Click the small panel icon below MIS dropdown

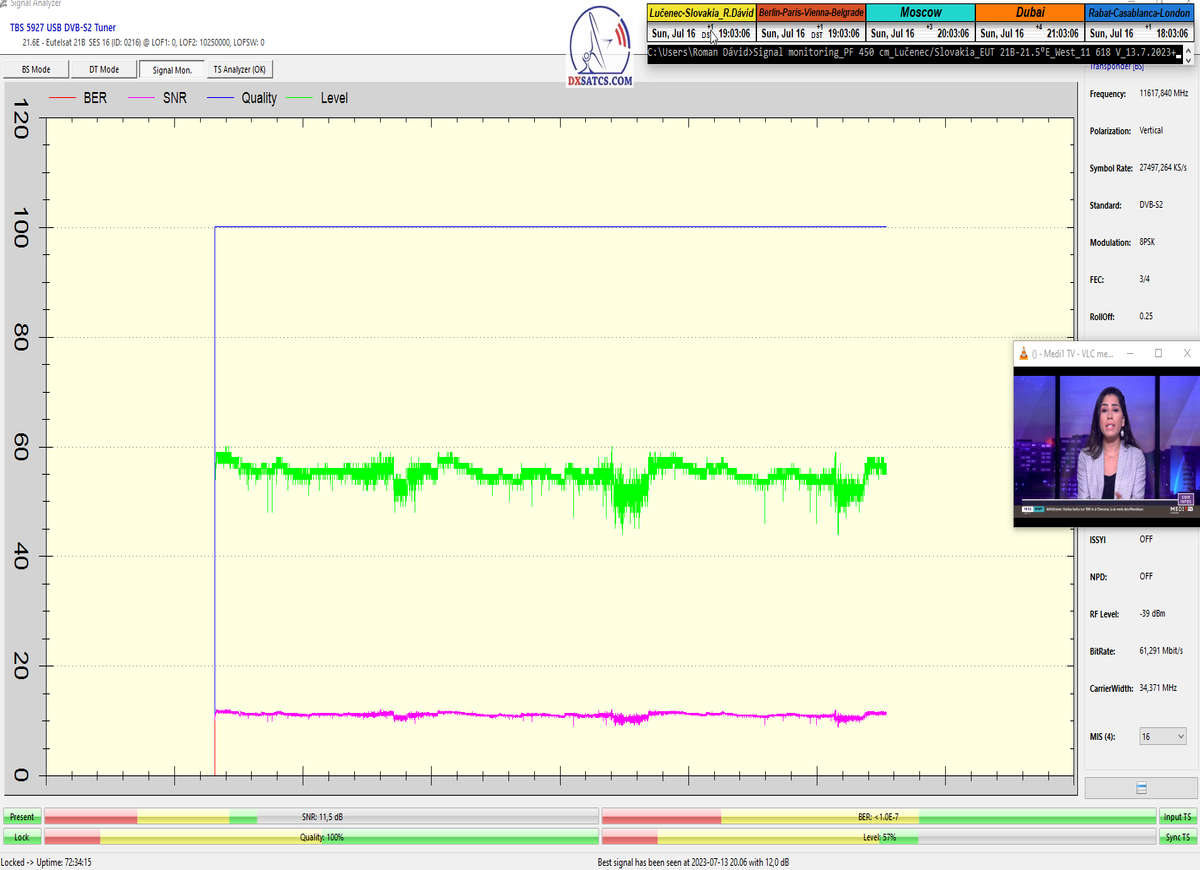1141,788
